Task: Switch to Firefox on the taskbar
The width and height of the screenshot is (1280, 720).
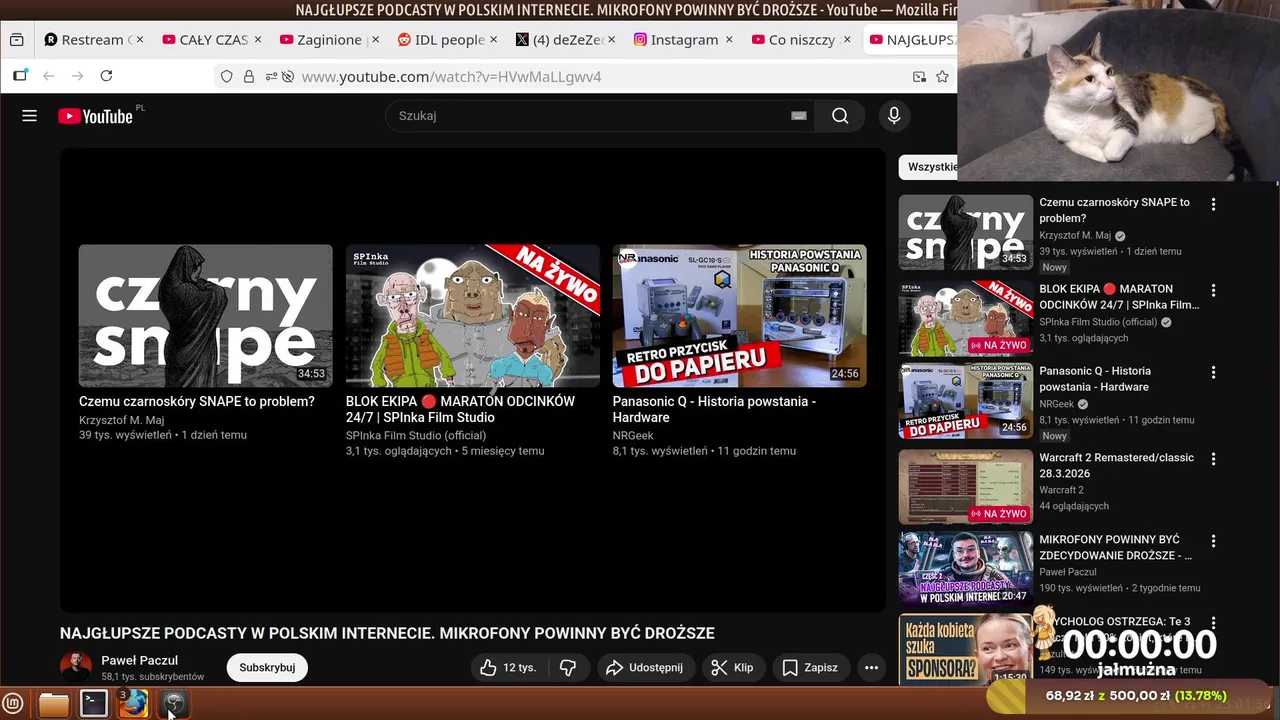Action: 133,704
